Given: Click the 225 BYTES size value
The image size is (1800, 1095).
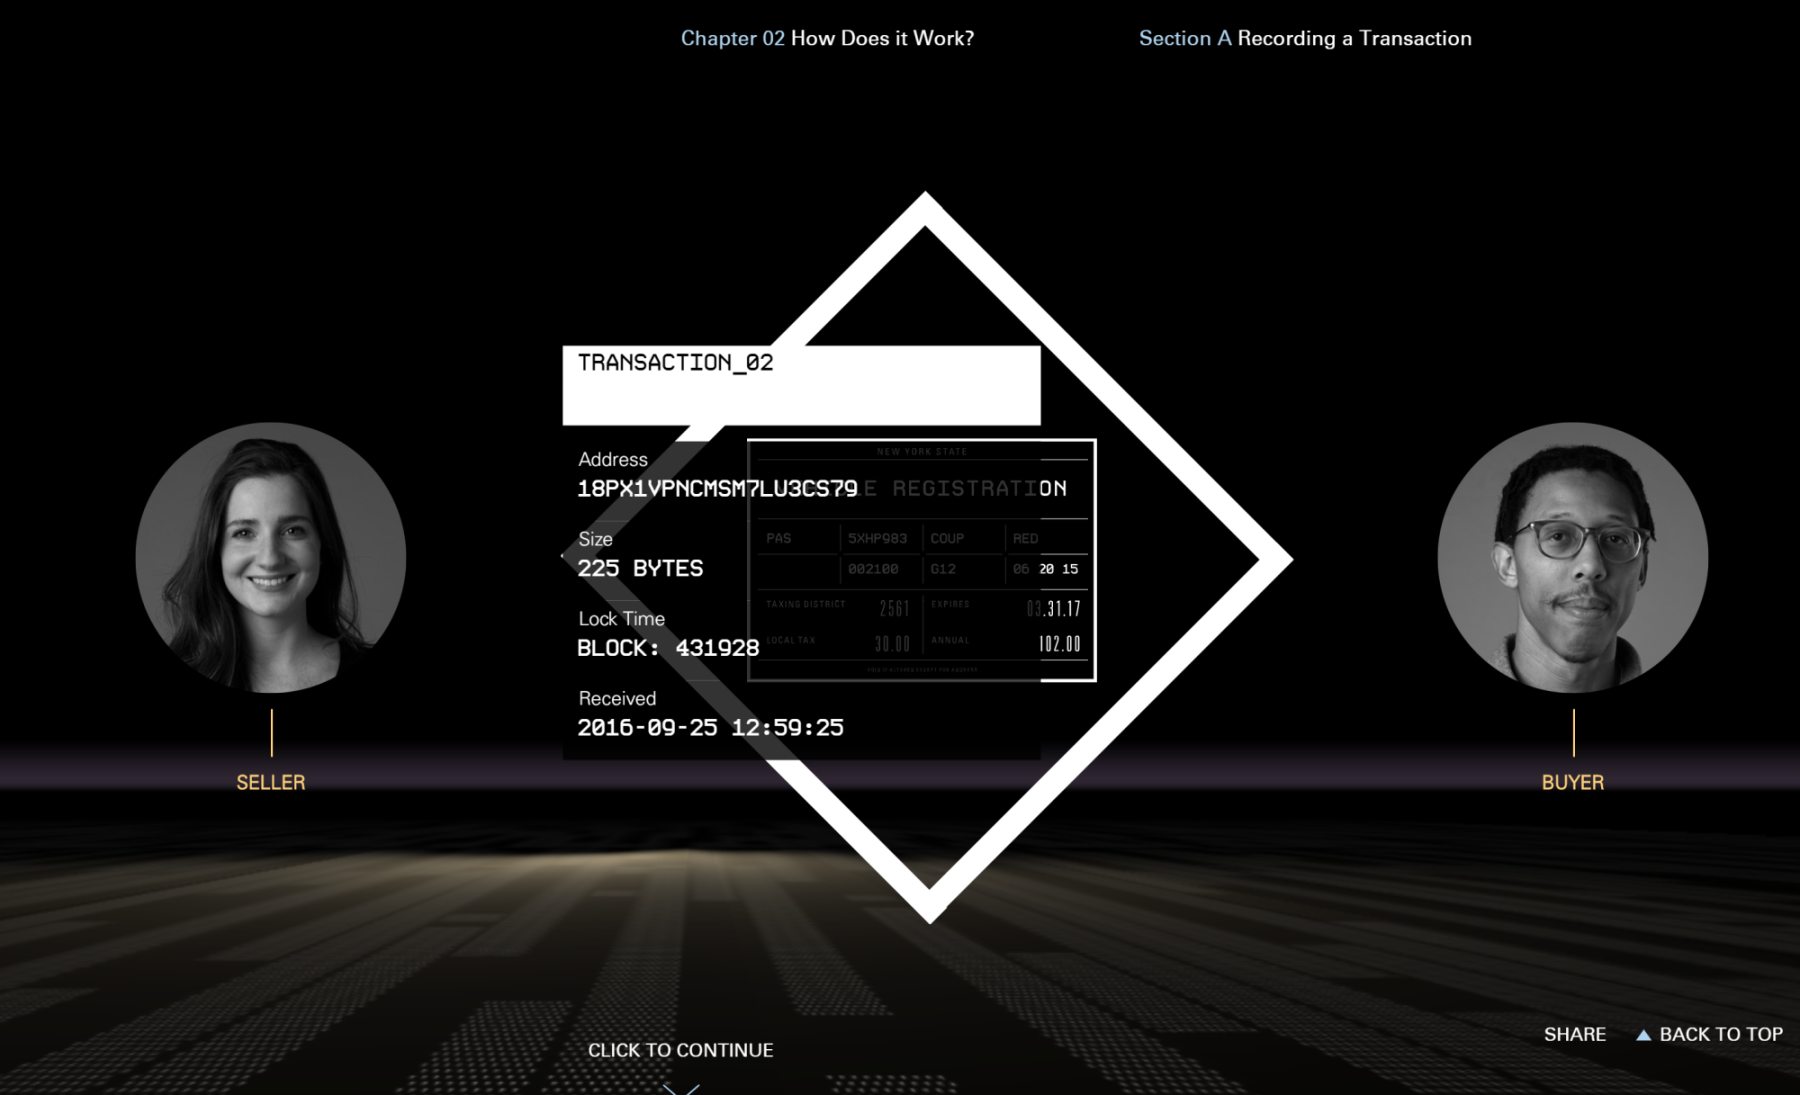Looking at the screenshot, I should coord(640,568).
